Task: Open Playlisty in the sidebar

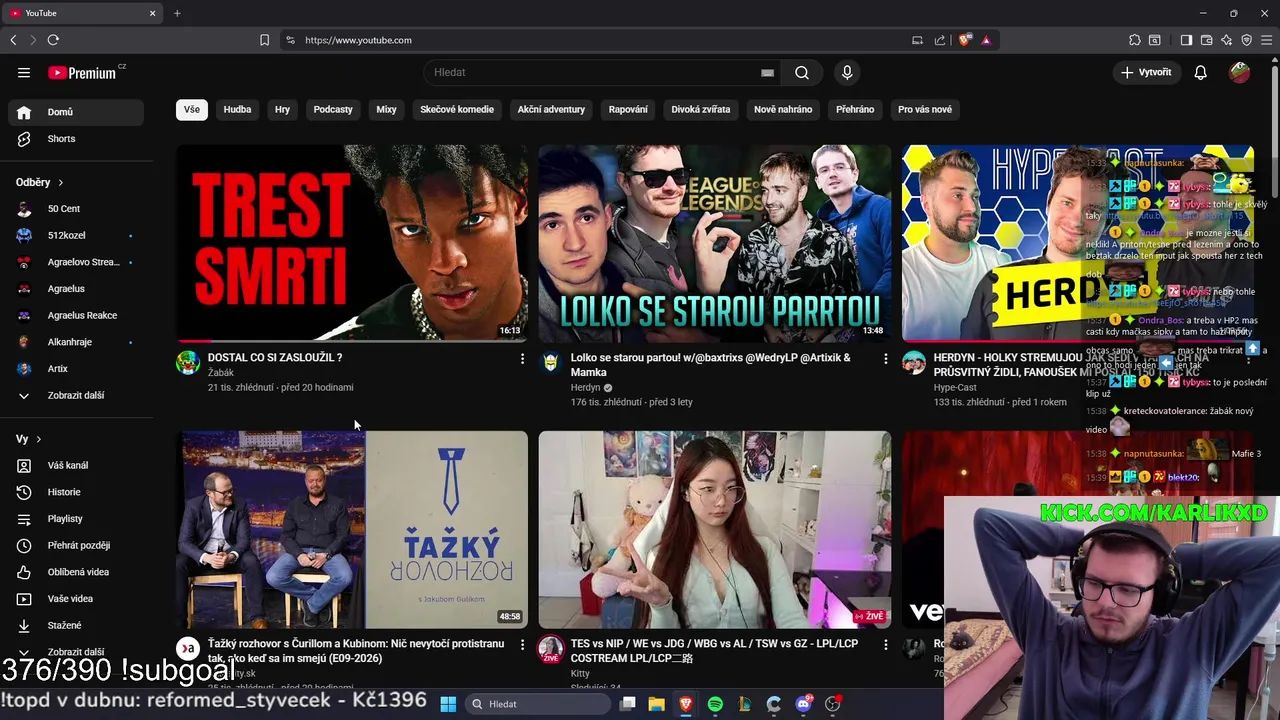Action: (x=76, y=519)
